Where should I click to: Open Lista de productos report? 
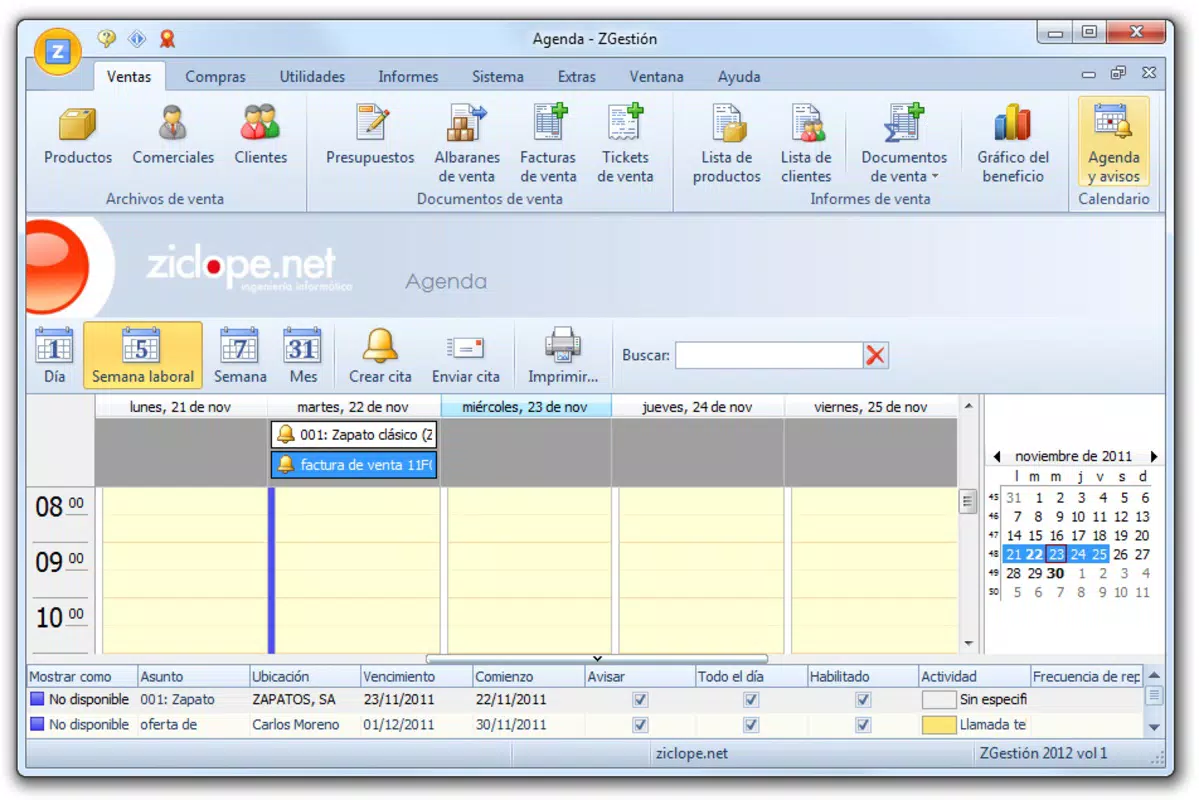726,144
